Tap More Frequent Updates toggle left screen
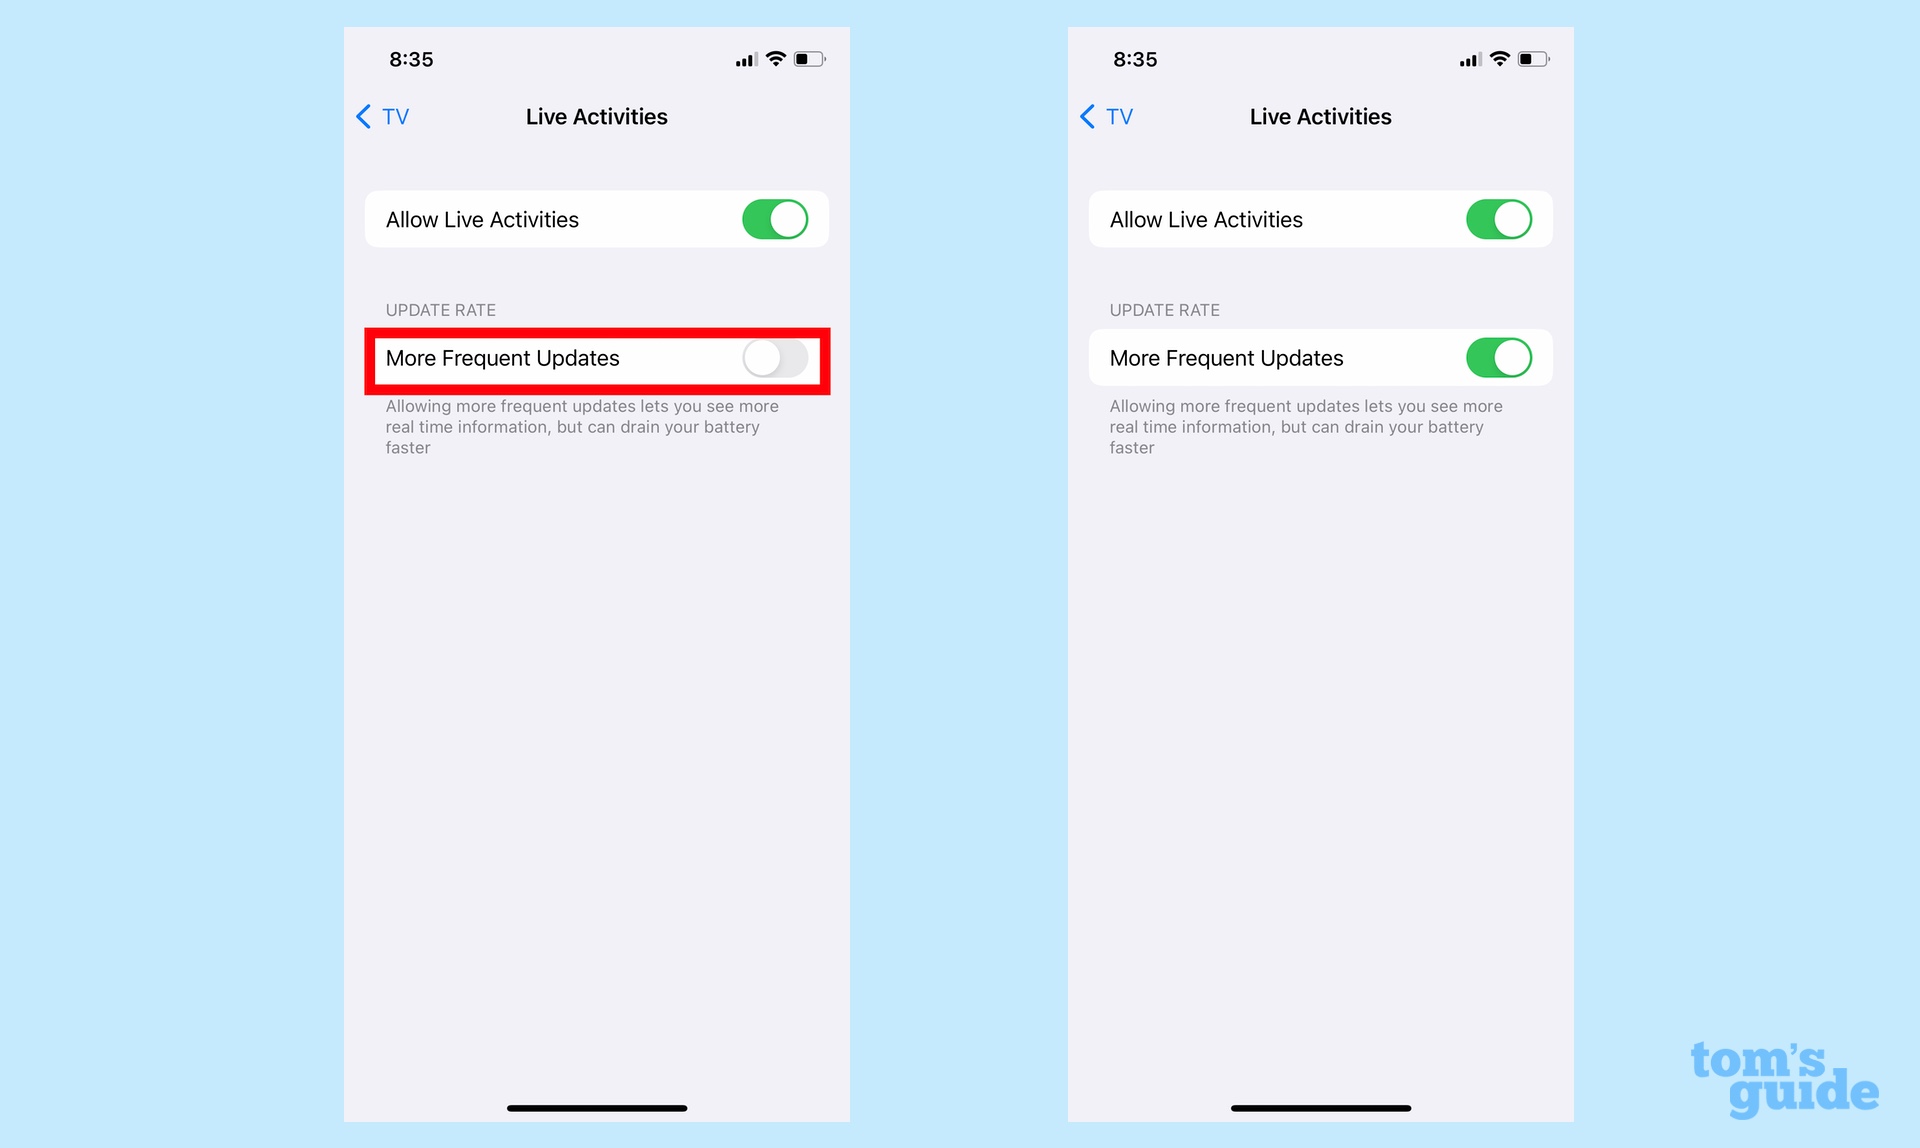Screen dimensions: 1920x1148 click(x=773, y=357)
